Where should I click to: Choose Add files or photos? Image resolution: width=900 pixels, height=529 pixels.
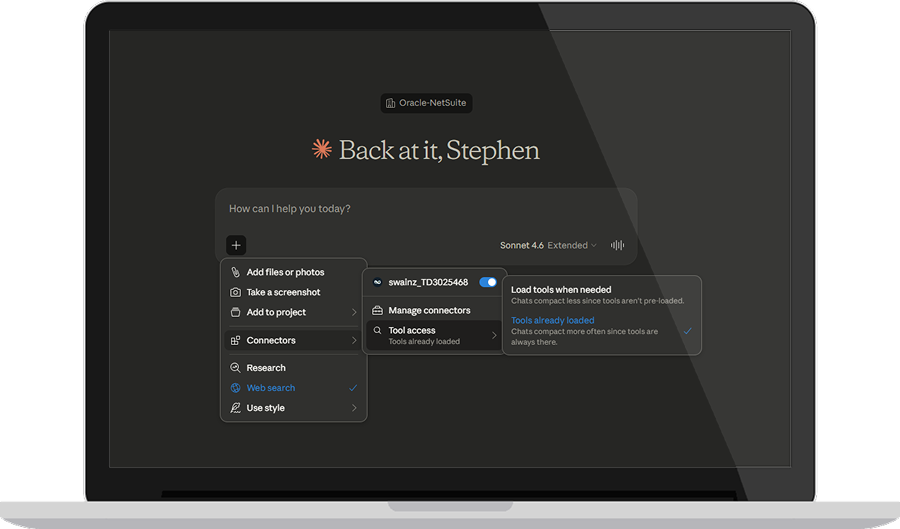click(293, 272)
